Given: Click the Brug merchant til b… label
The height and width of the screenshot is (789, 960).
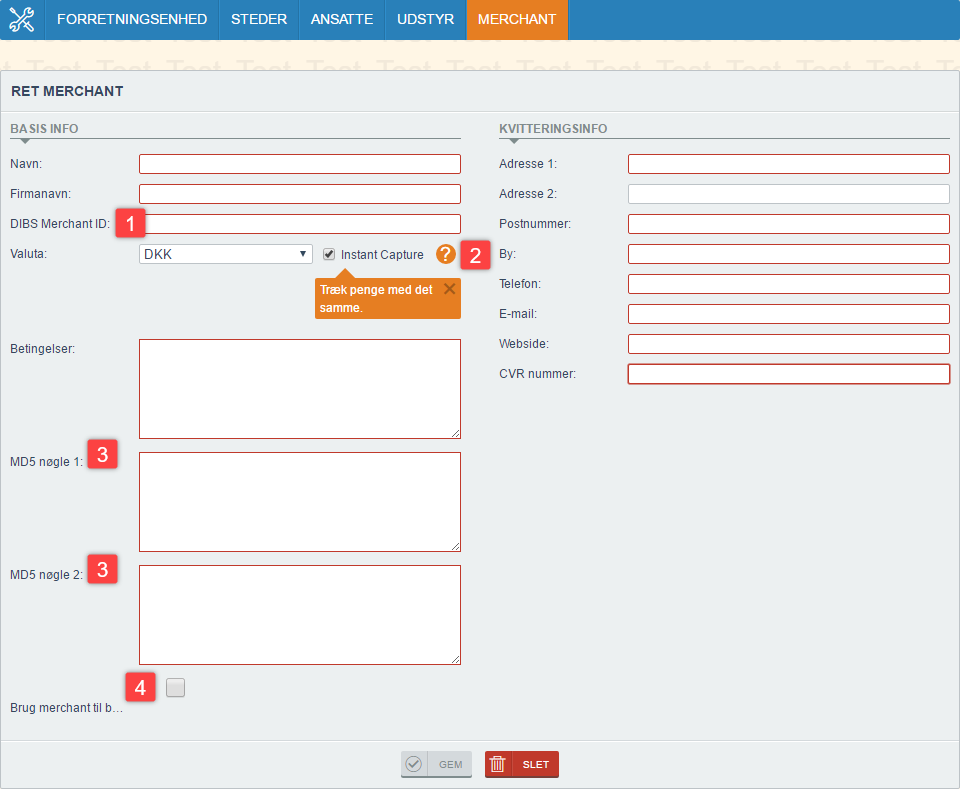Looking at the screenshot, I should coord(66,708).
